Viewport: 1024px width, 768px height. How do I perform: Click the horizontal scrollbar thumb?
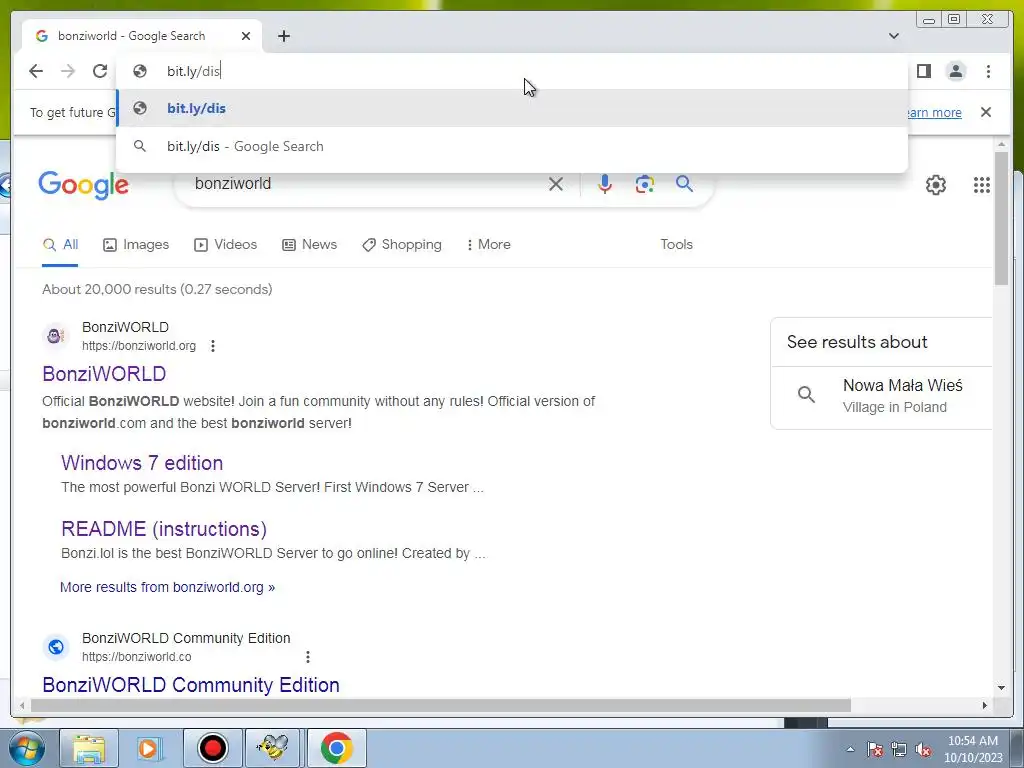(441, 705)
